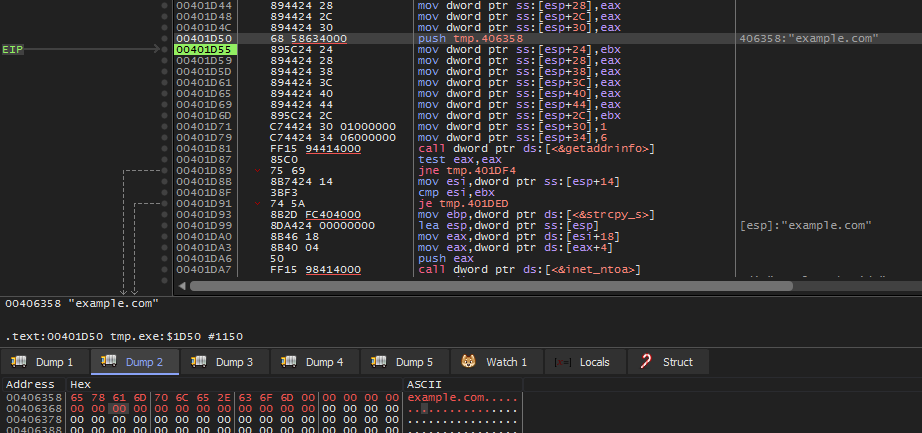Click the Dump 5 memory icon

pyautogui.click(x=379, y=361)
